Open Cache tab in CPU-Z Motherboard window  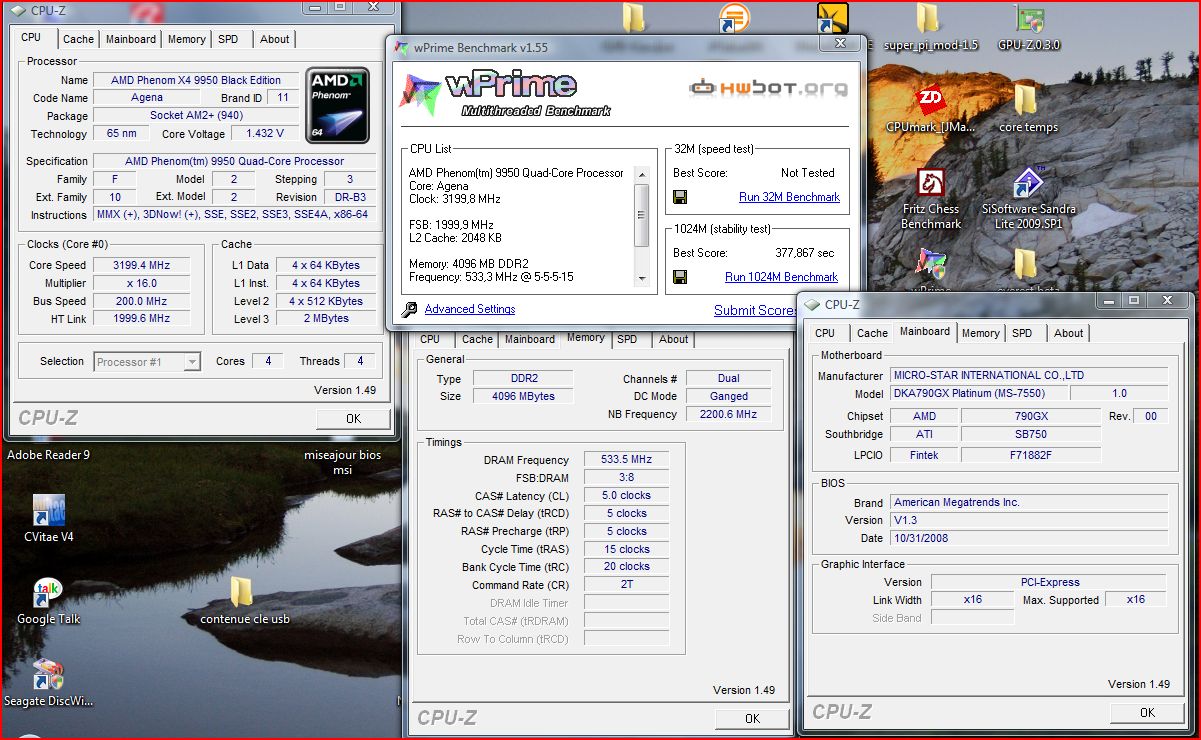coord(872,333)
